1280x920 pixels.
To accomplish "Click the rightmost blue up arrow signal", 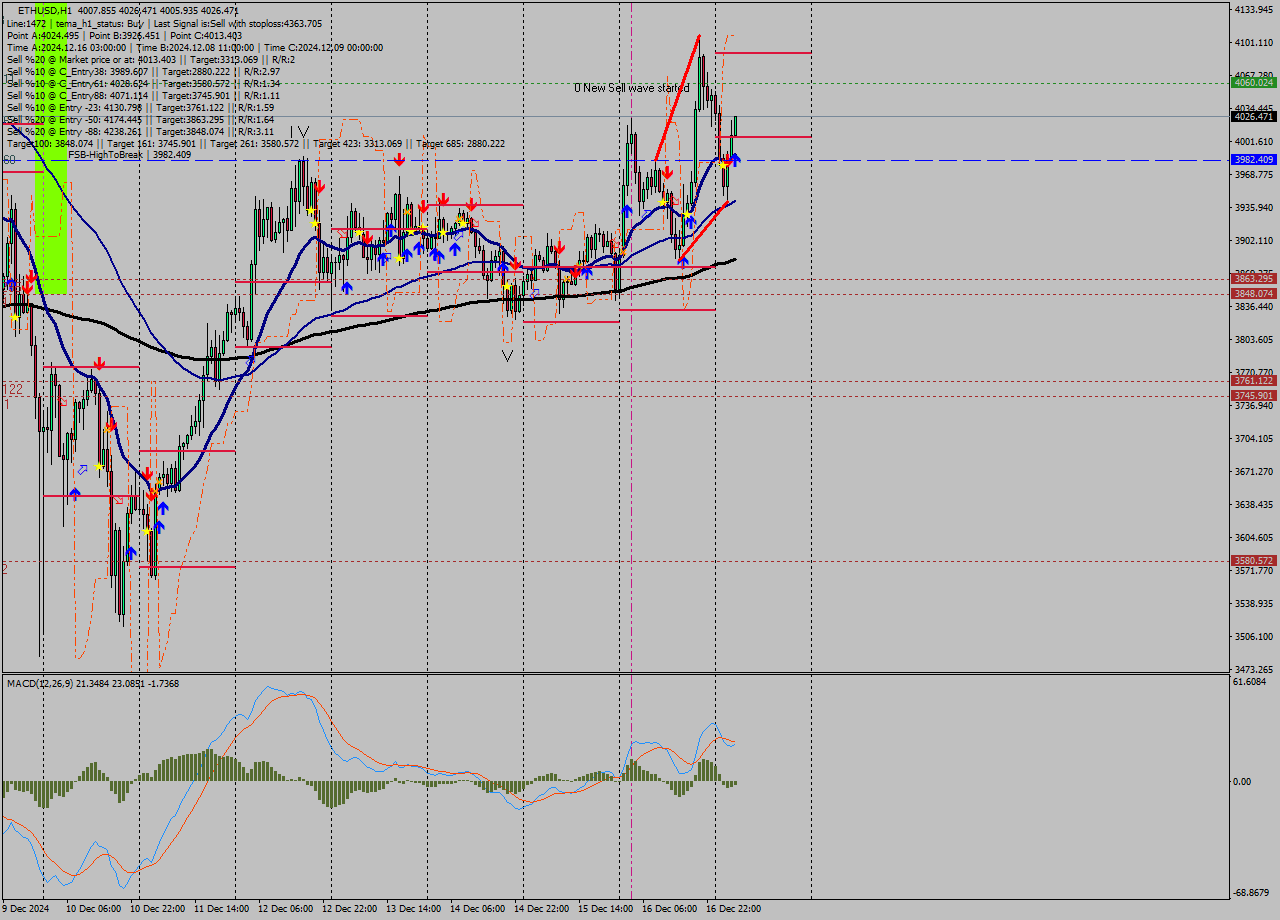I will [735, 158].
